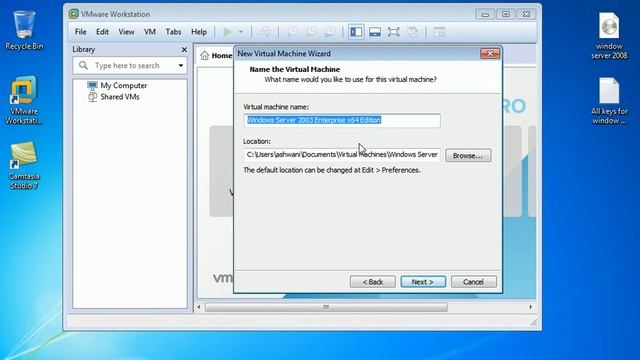The width and height of the screenshot is (640, 360).
Task: Toggle the Show Library sidebar icon
Action: point(356,32)
